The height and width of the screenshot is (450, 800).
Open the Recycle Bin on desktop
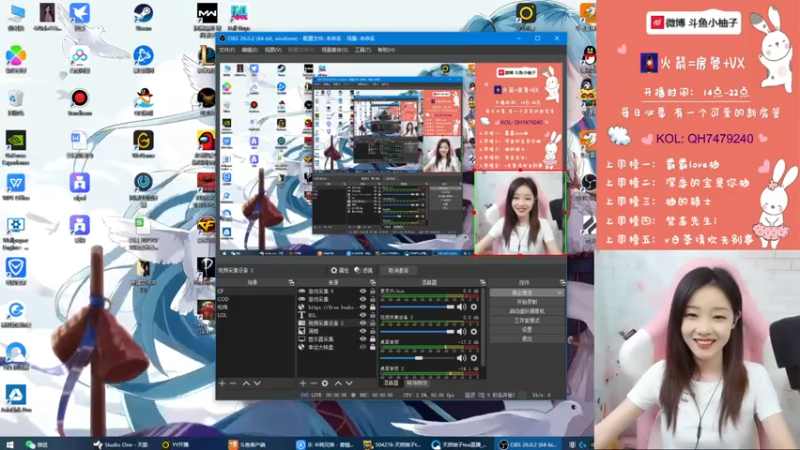(x=16, y=102)
